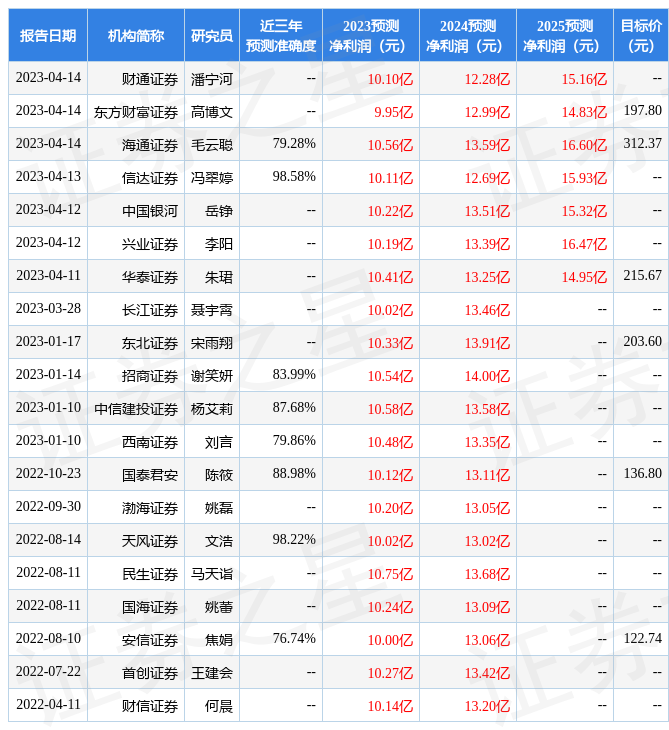Select the 国海证券 institution cell
The height and width of the screenshot is (730, 669).
coord(135,607)
